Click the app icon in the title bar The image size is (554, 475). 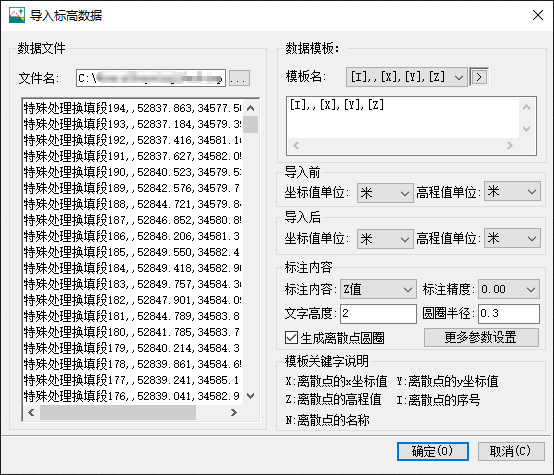coord(17,15)
